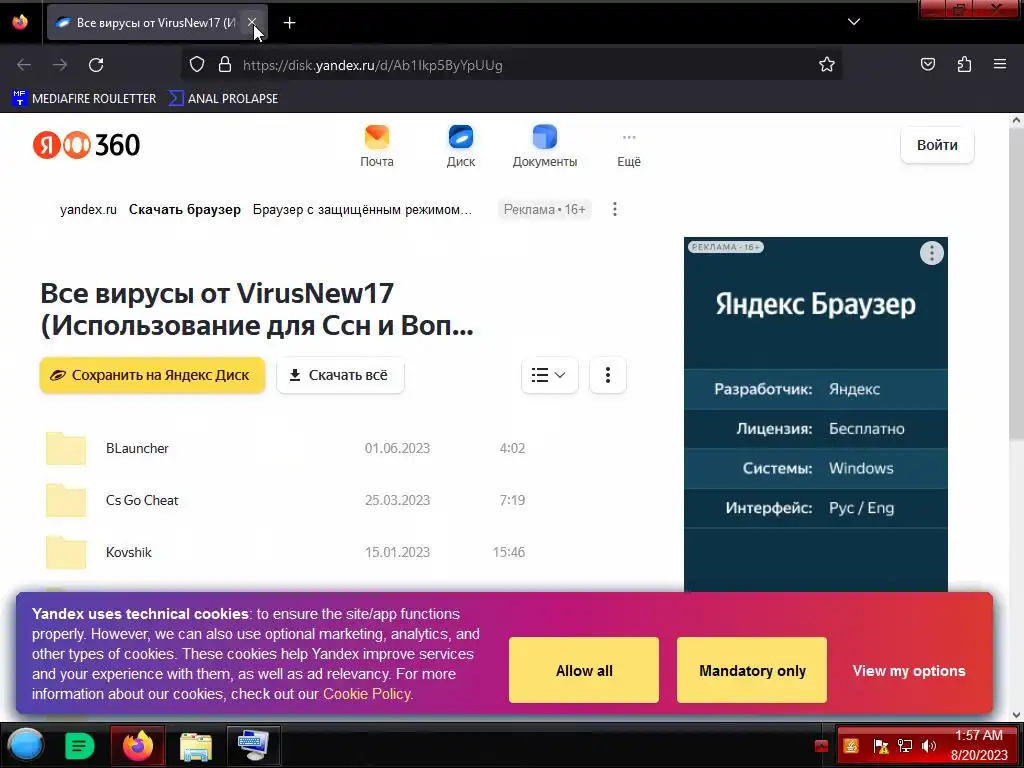This screenshot has height=768, width=1024.
Task: Click the Firefox reload page button
Action: (x=96, y=65)
